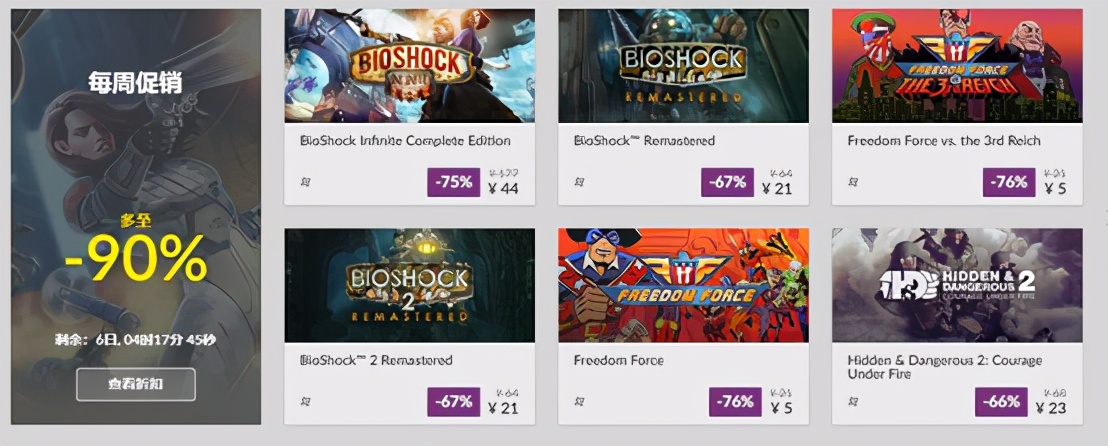
Task: Select the BioShock 2 Remastered cover image
Action: coord(410,285)
